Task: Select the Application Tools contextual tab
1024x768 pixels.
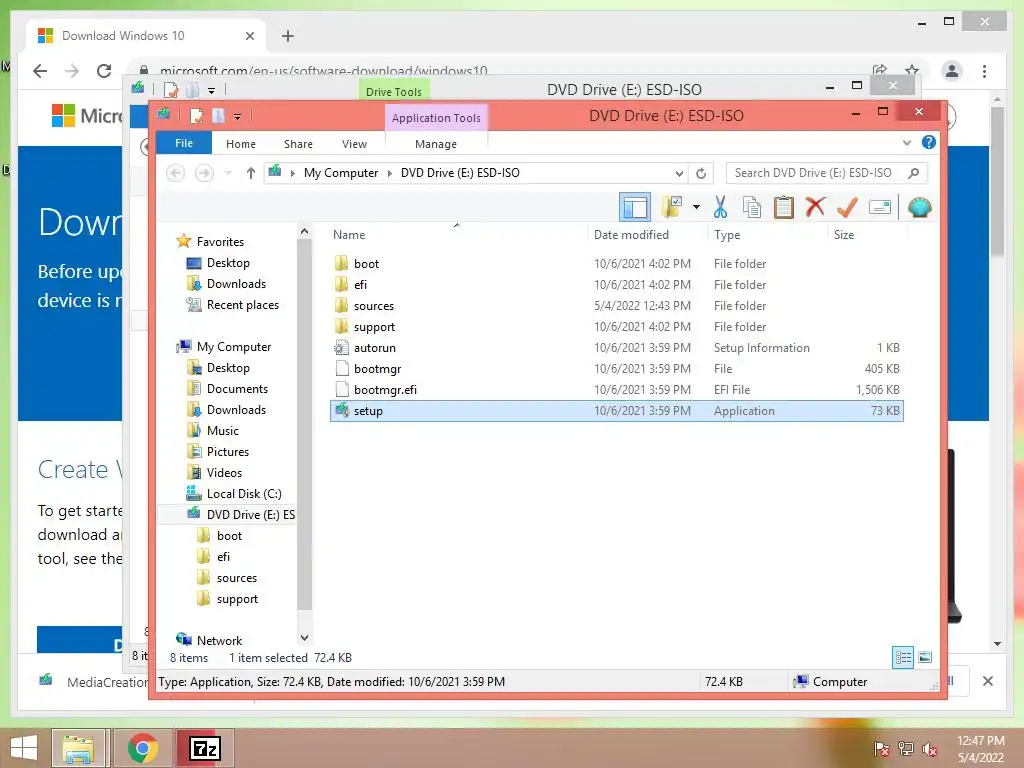Action: (436, 118)
